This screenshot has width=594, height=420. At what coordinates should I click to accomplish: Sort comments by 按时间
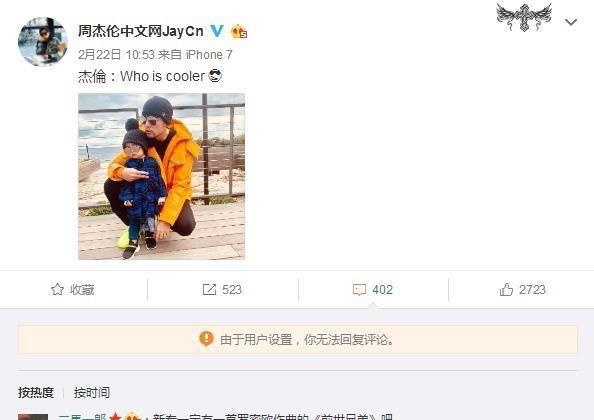[x=92, y=392]
